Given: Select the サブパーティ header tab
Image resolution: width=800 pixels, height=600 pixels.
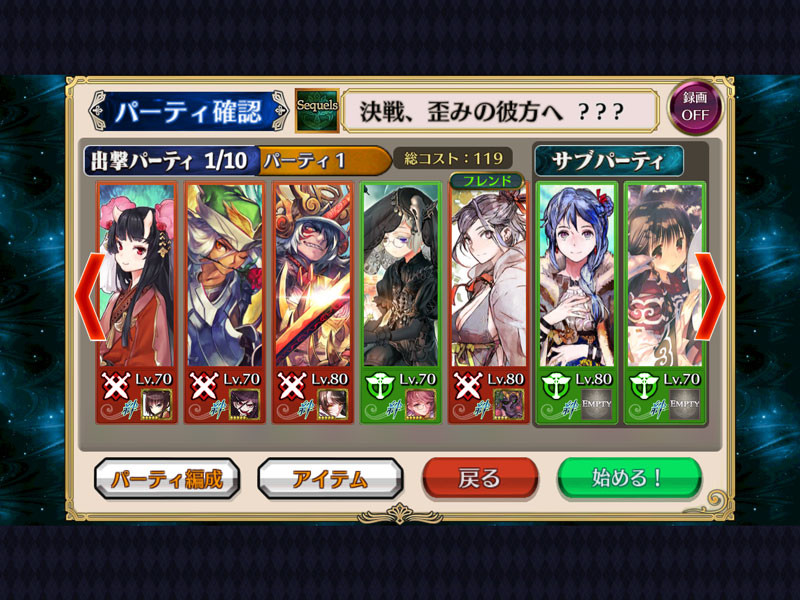Looking at the screenshot, I should pos(609,161).
